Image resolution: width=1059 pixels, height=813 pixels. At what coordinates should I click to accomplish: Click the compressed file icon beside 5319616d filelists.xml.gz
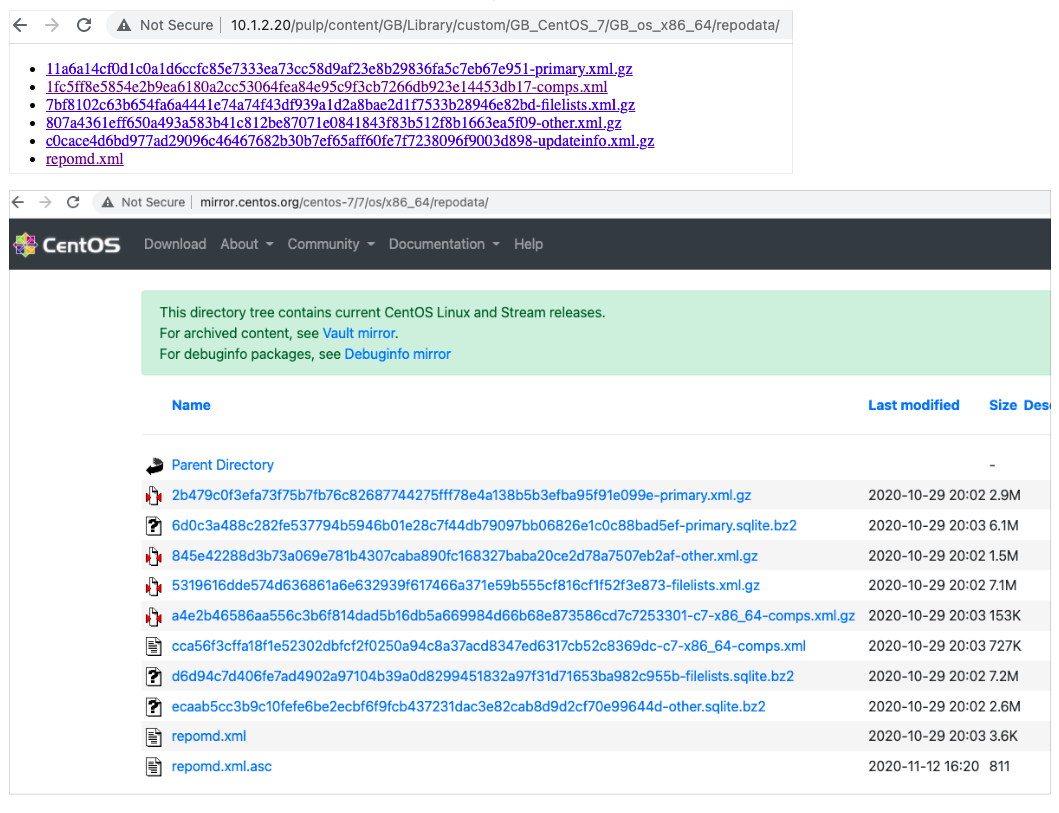click(154, 586)
